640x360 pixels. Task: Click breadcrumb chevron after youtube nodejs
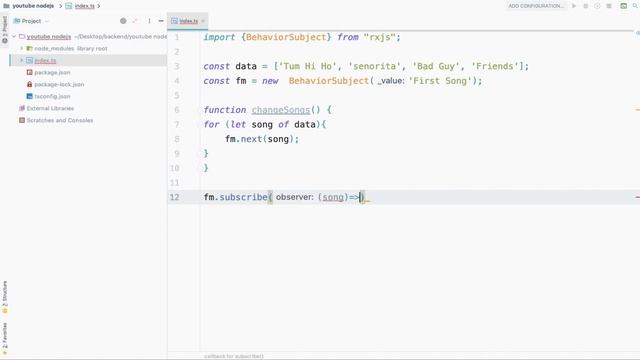(x=60, y=6)
